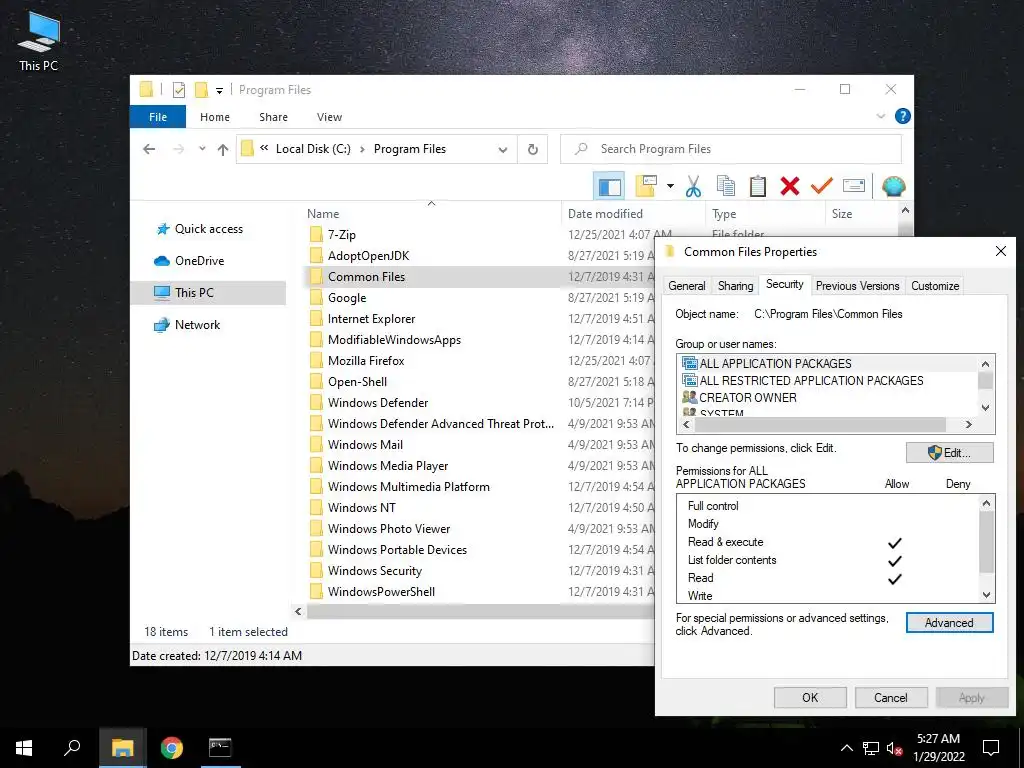Click user names list horizontal scrollbar
Viewport: 1024px width, 768px height.
820,424
